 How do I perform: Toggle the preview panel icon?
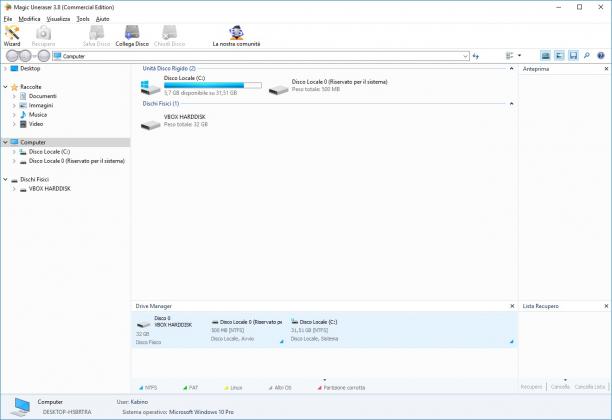pos(559,56)
